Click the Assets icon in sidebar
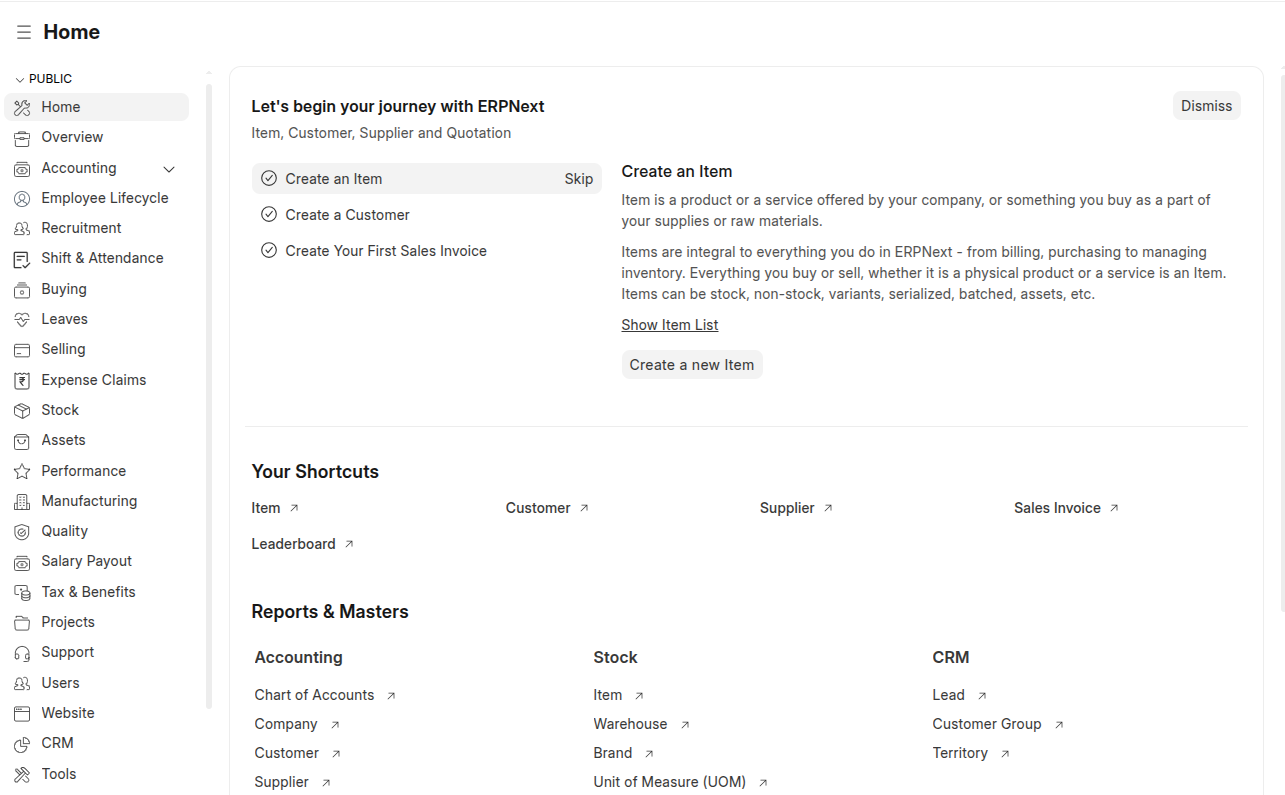The image size is (1285, 795). [22, 440]
